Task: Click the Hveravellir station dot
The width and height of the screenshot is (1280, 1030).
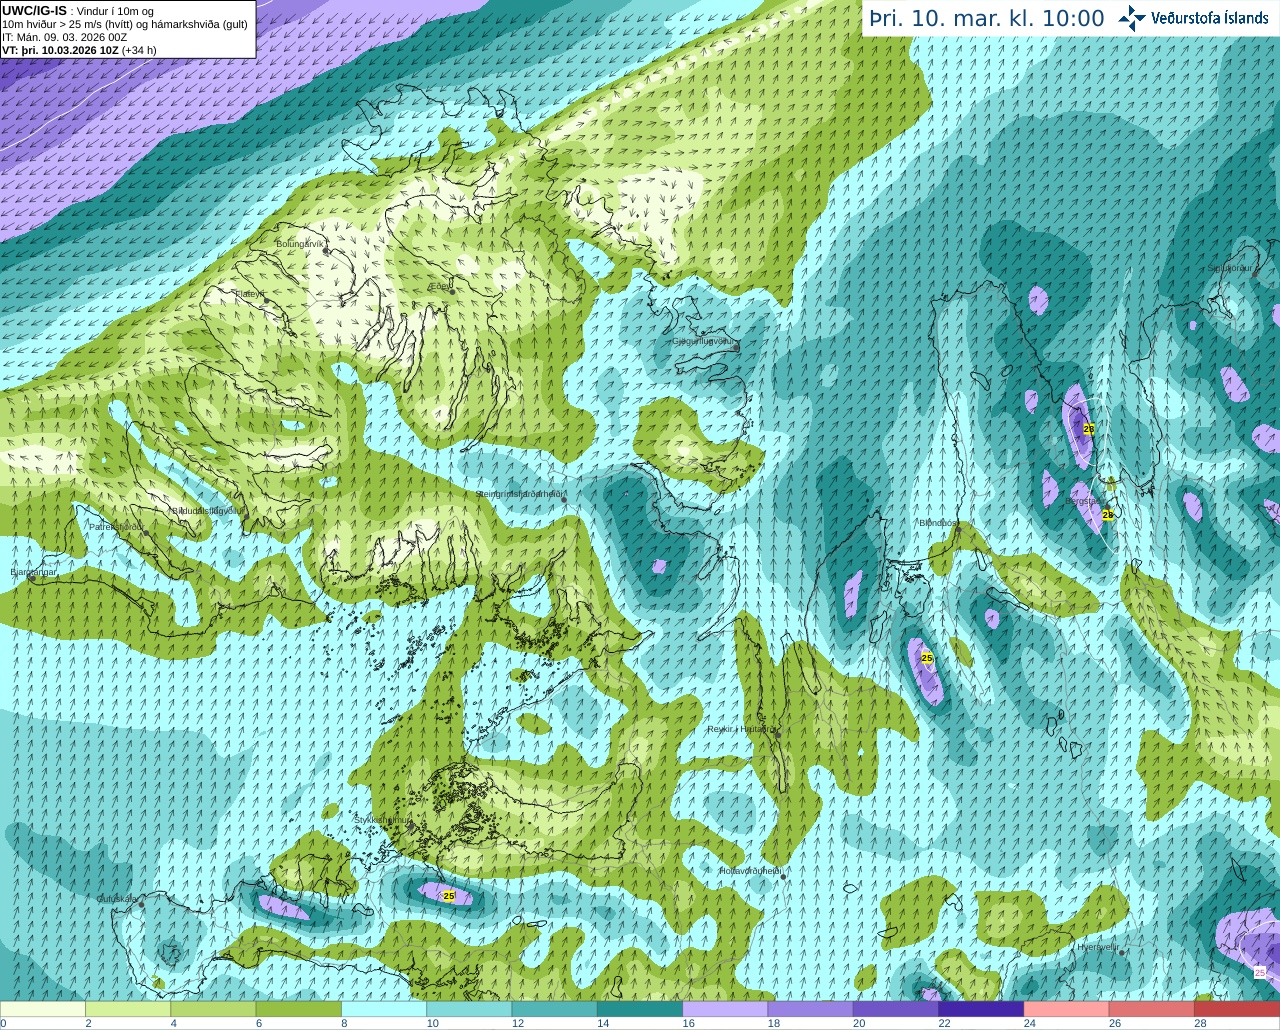Action: point(1123,952)
